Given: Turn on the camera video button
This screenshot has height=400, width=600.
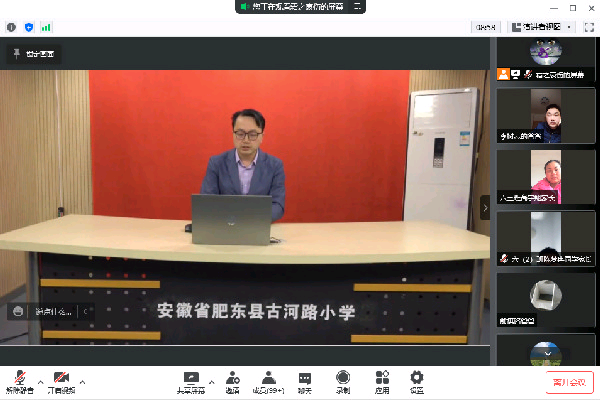Looking at the screenshot, I should tap(61, 382).
